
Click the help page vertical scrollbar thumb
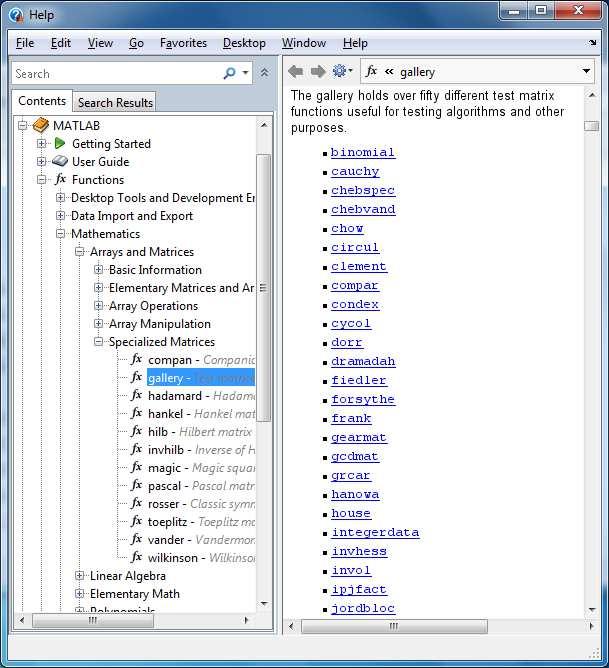pos(592,126)
